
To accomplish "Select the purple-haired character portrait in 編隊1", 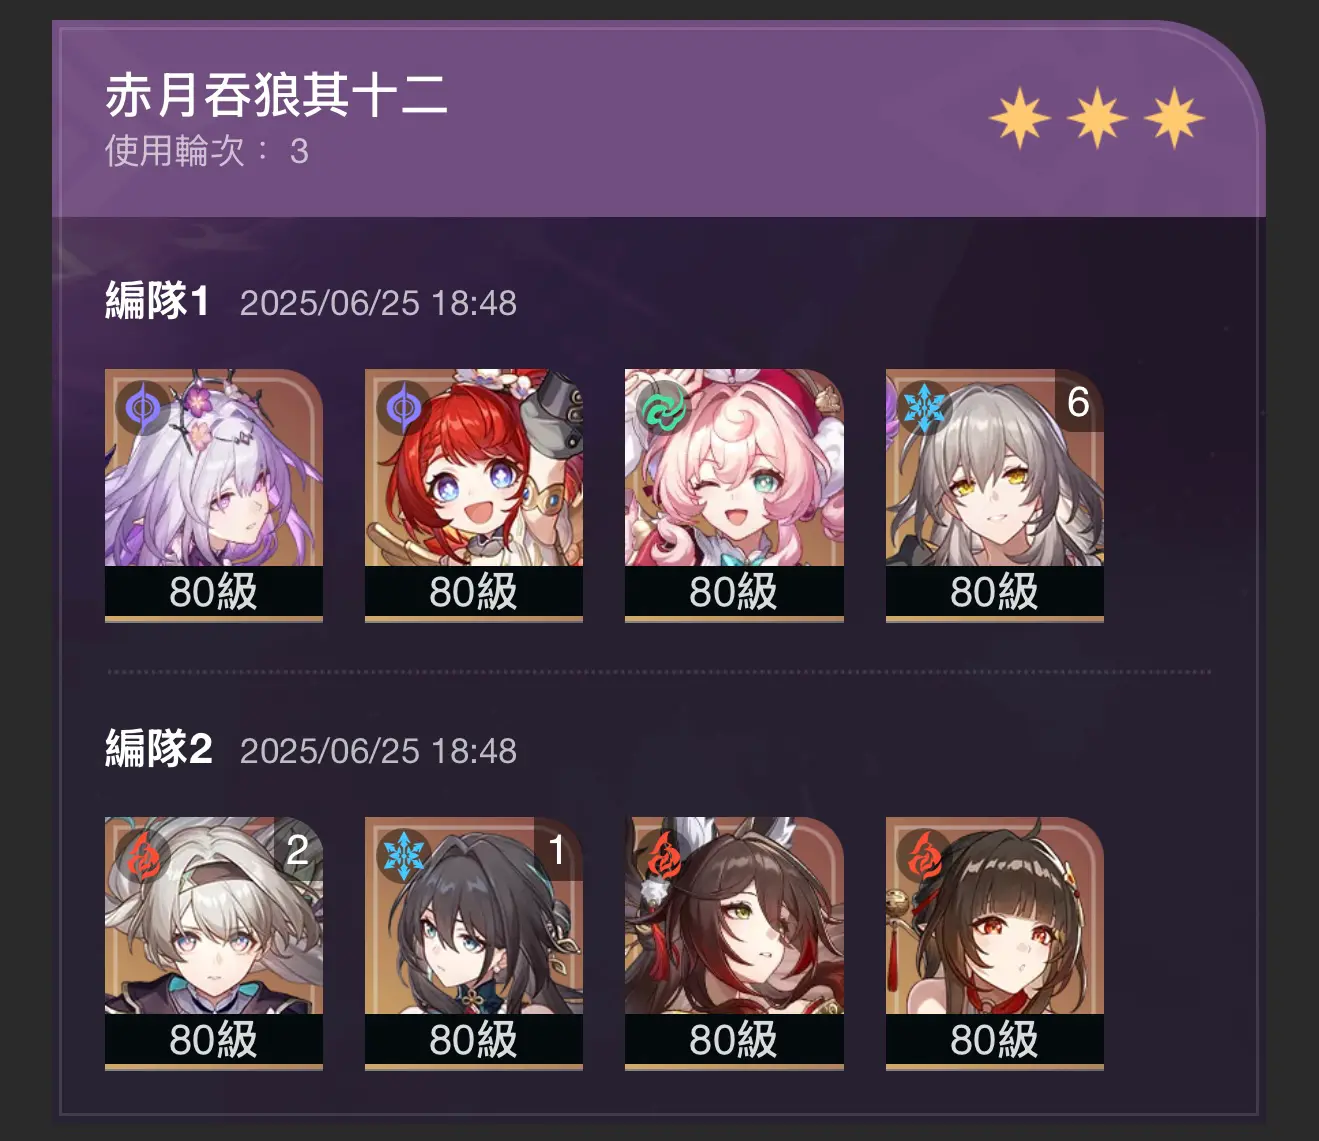I will coord(214,495).
